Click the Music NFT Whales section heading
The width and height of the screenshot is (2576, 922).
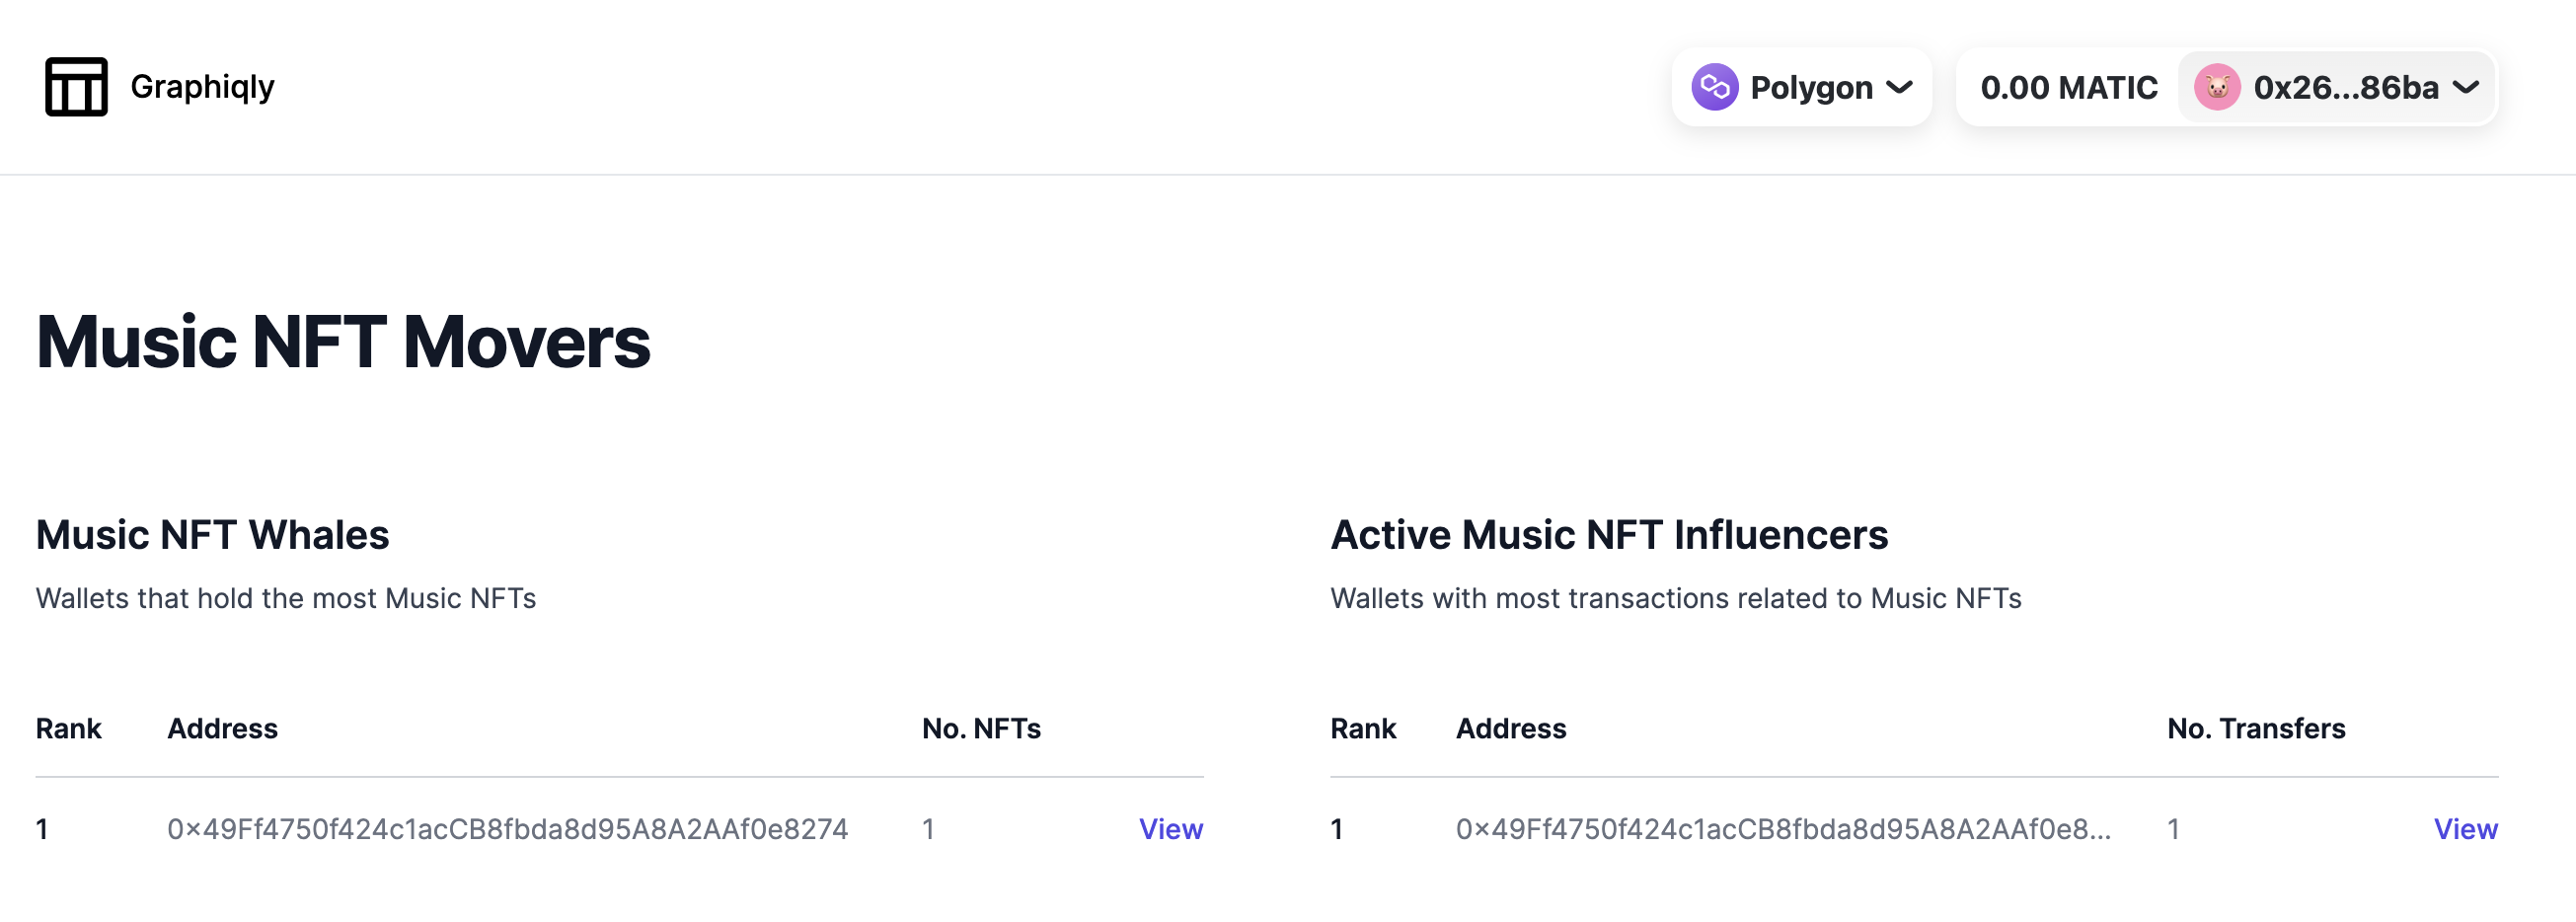click(x=212, y=535)
